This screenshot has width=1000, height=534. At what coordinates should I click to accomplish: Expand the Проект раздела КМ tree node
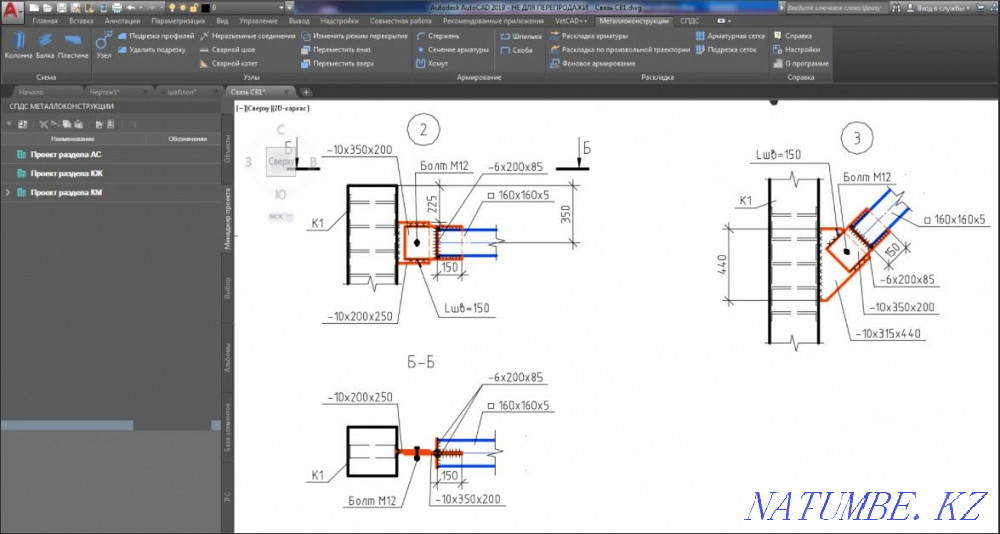click(x=8, y=191)
